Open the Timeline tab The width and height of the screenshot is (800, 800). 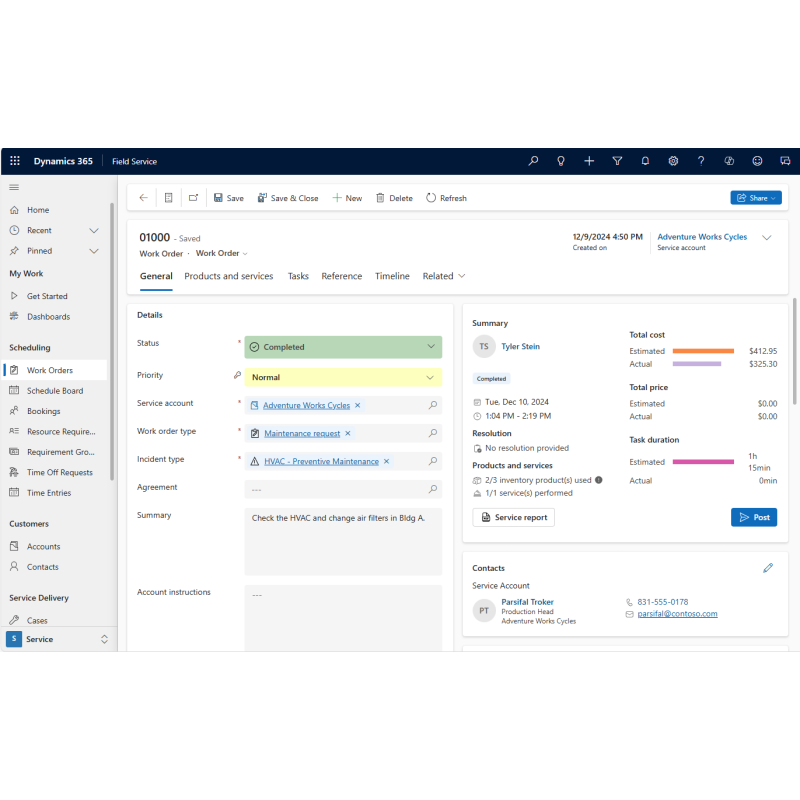tap(392, 276)
